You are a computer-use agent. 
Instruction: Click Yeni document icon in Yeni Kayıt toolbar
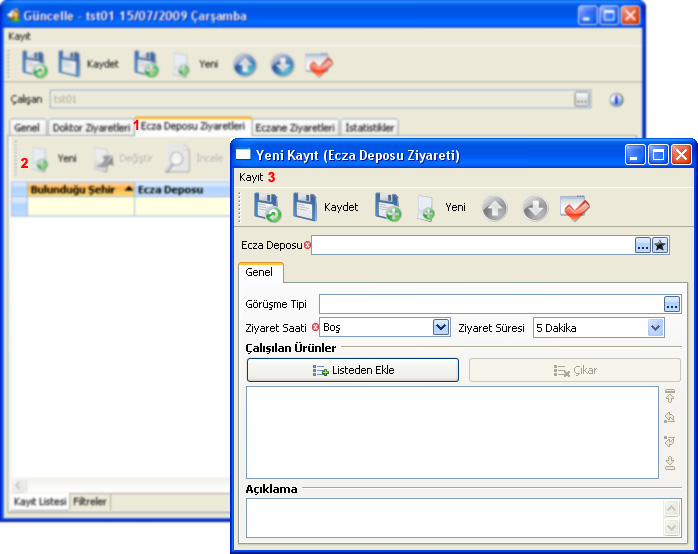point(425,208)
